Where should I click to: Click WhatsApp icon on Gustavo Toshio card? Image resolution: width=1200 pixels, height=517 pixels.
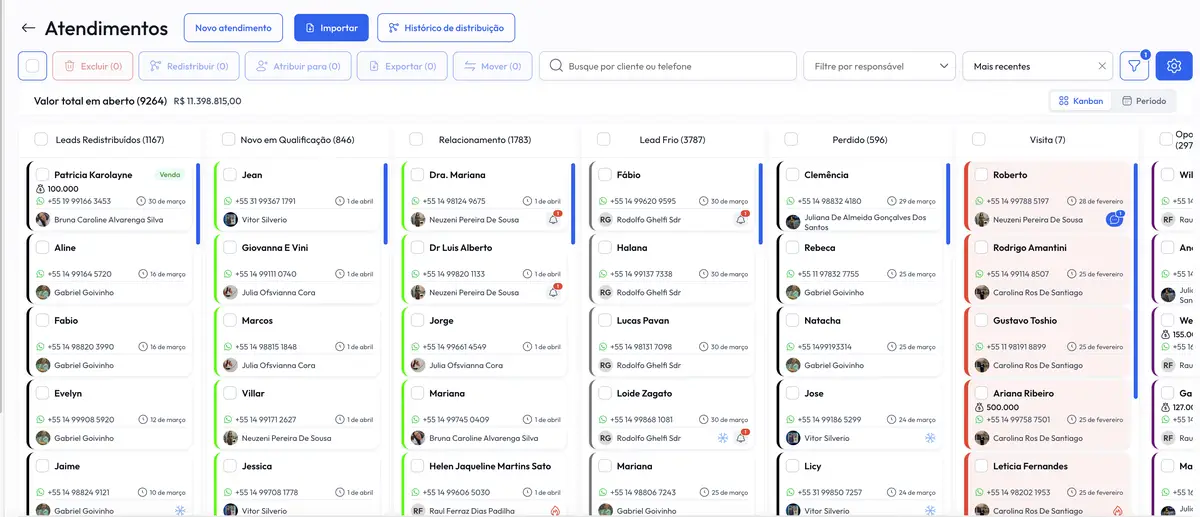point(980,347)
